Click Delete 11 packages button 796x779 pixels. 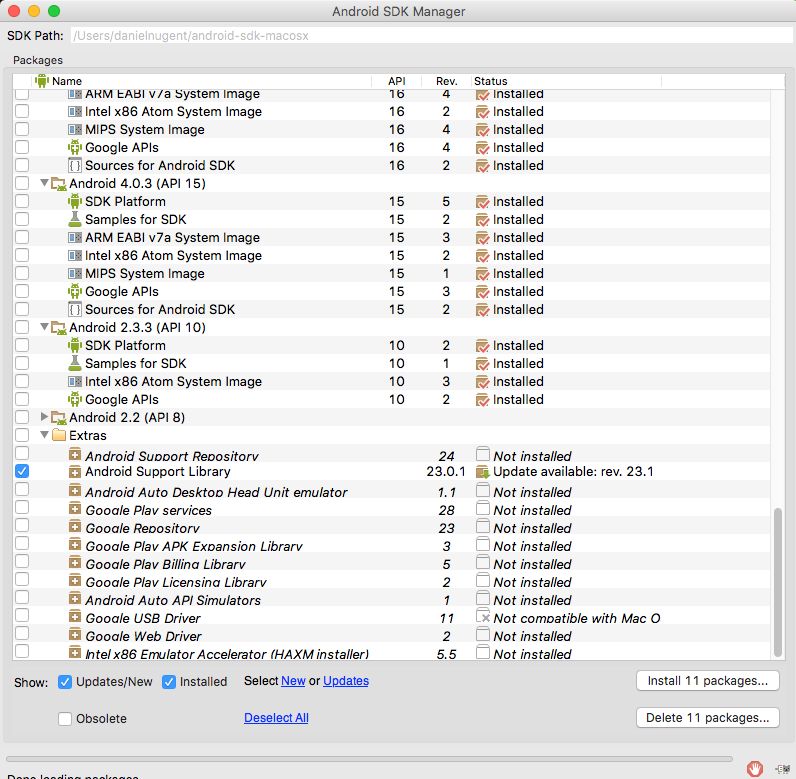(708, 718)
